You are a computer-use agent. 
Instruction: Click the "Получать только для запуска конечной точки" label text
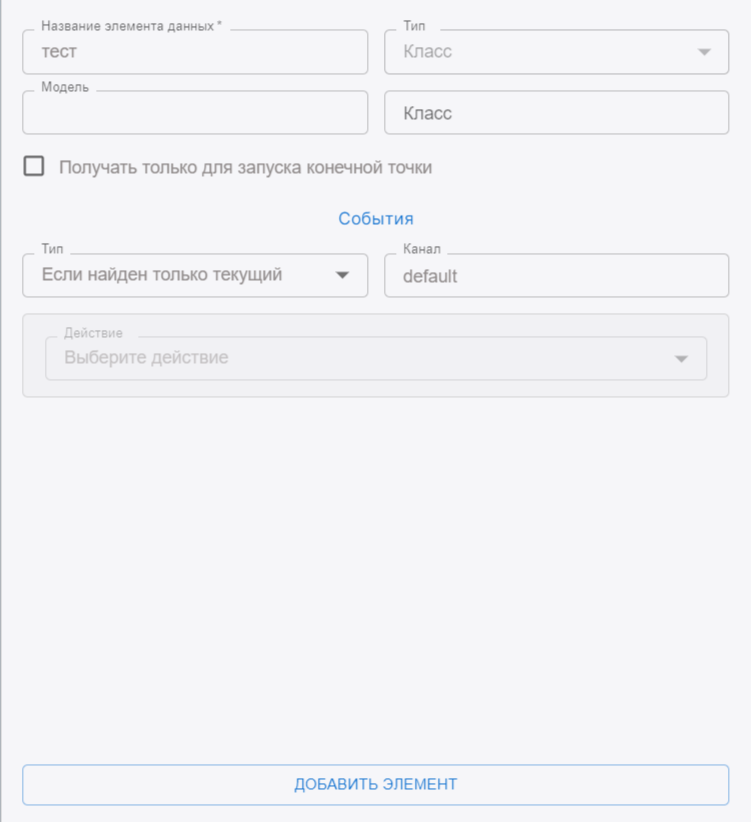coord(245,168)
